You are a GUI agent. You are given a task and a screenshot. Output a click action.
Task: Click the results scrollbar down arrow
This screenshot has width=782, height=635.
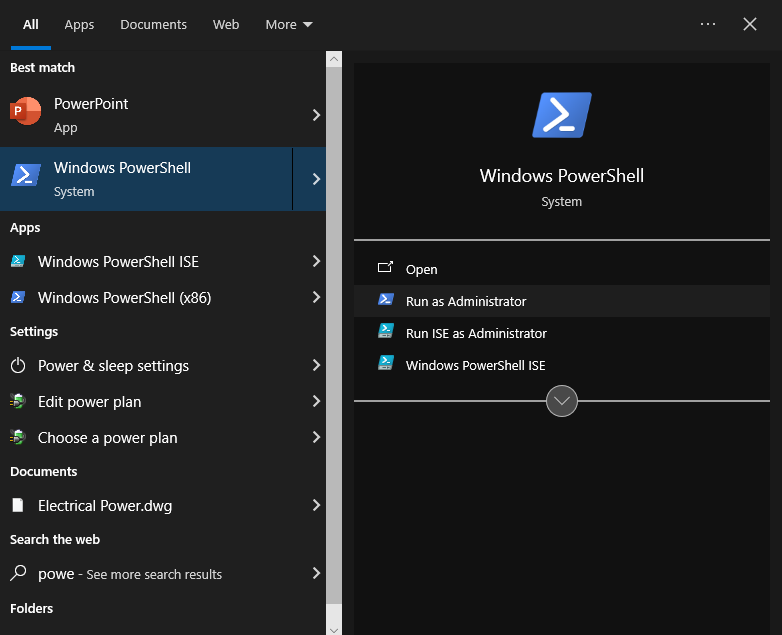click(x=334, y=630)
